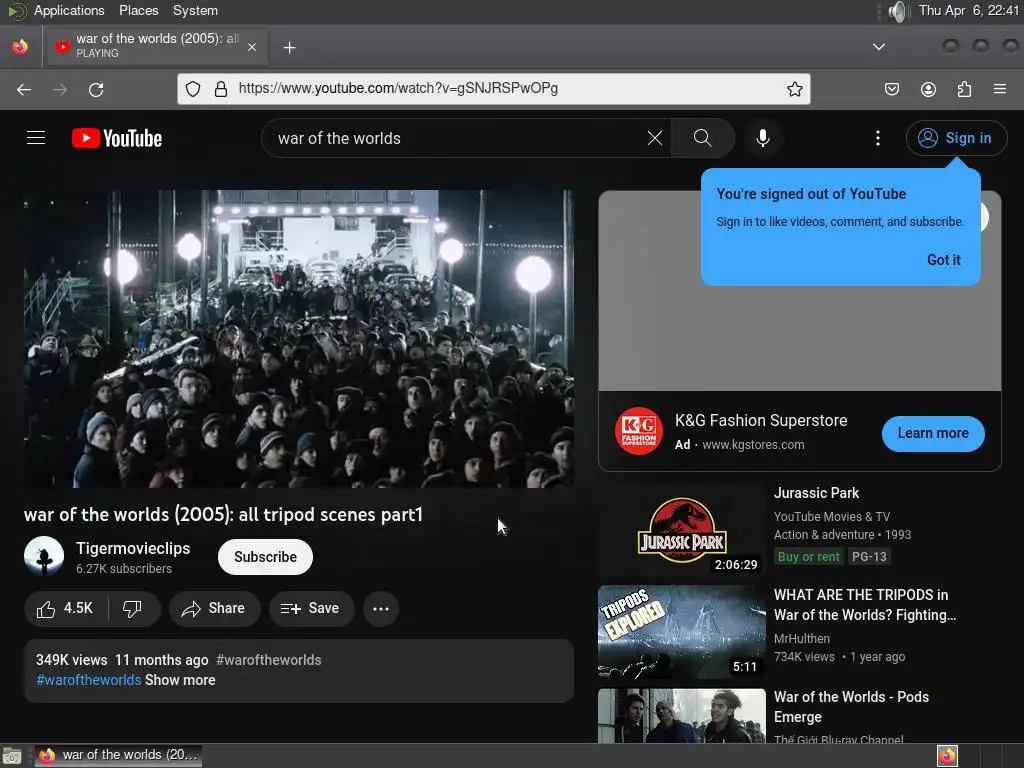Start voice search with the microphone
This screenshot has height=768, width=1024.
[763, 138]
